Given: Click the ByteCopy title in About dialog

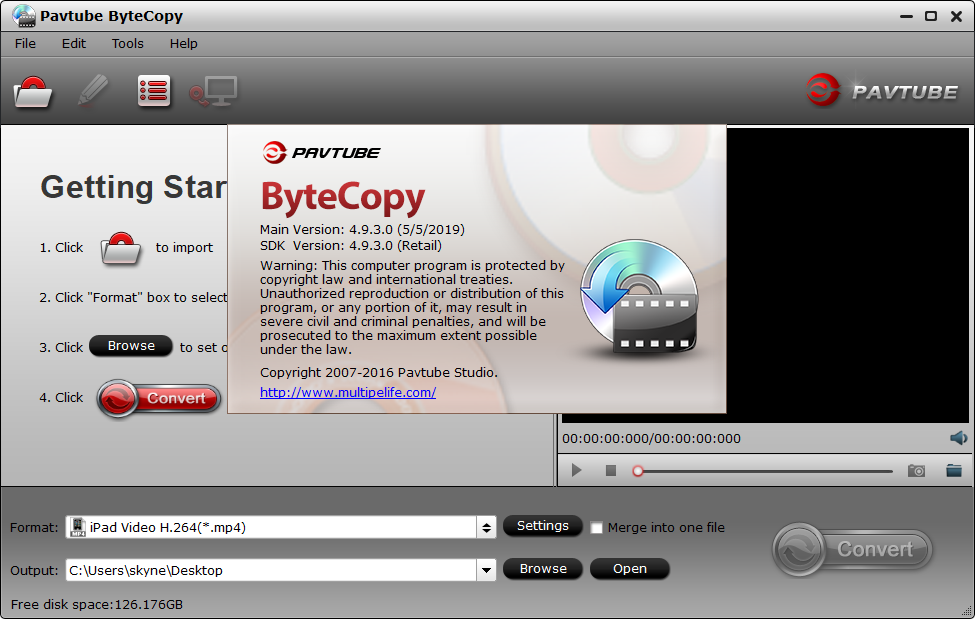Looking at the screenshot, I should 343,197.
